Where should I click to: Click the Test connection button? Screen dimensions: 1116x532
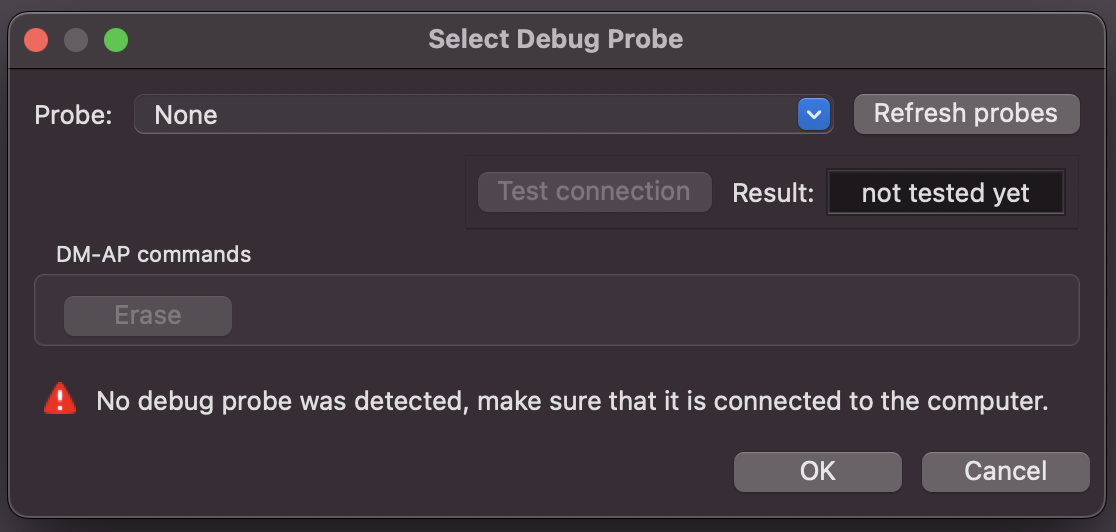594,192
